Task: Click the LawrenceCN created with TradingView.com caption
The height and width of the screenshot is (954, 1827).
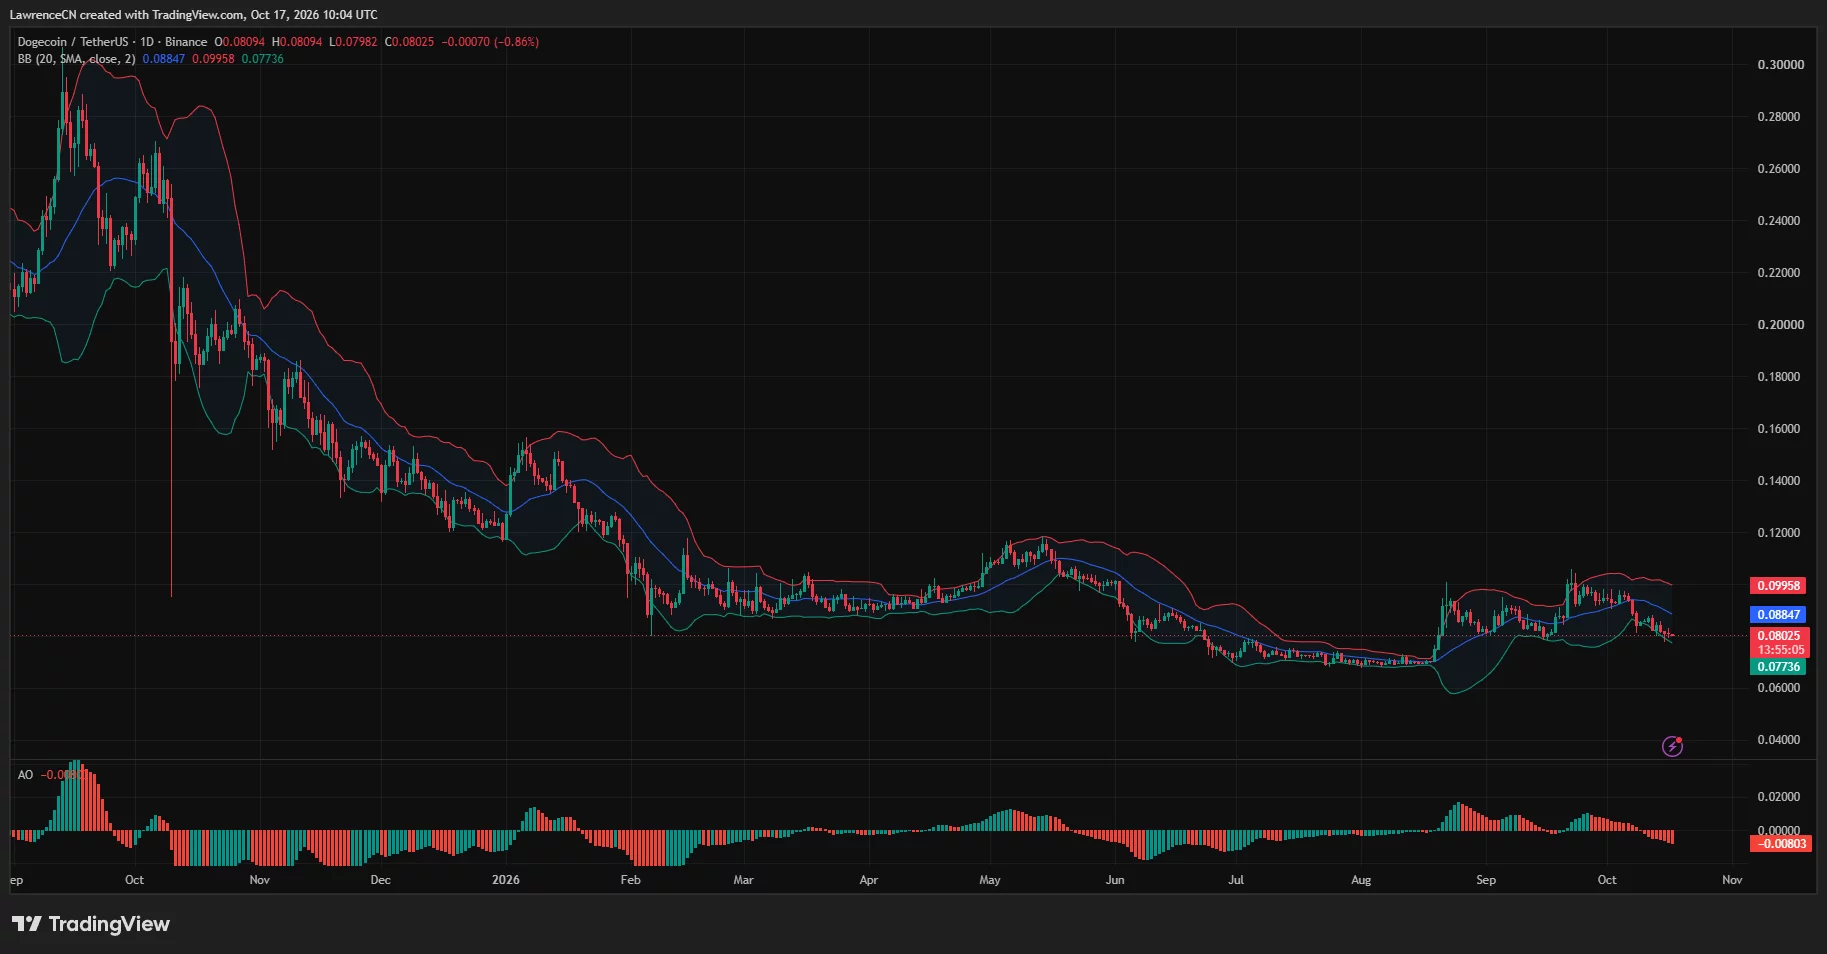Action: (x=194, y=15)
